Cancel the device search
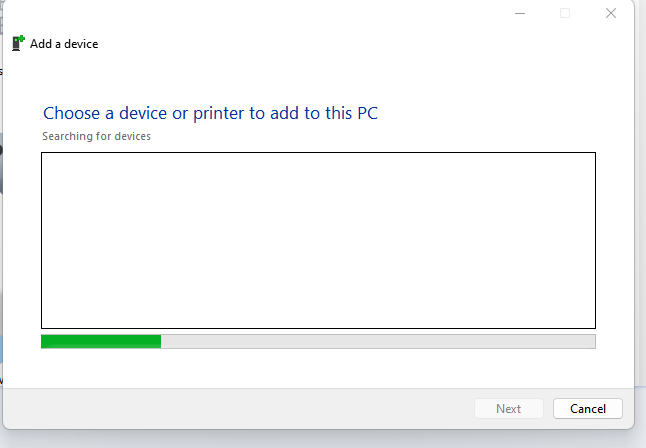The image size is (646, 448). click(587, 408)
